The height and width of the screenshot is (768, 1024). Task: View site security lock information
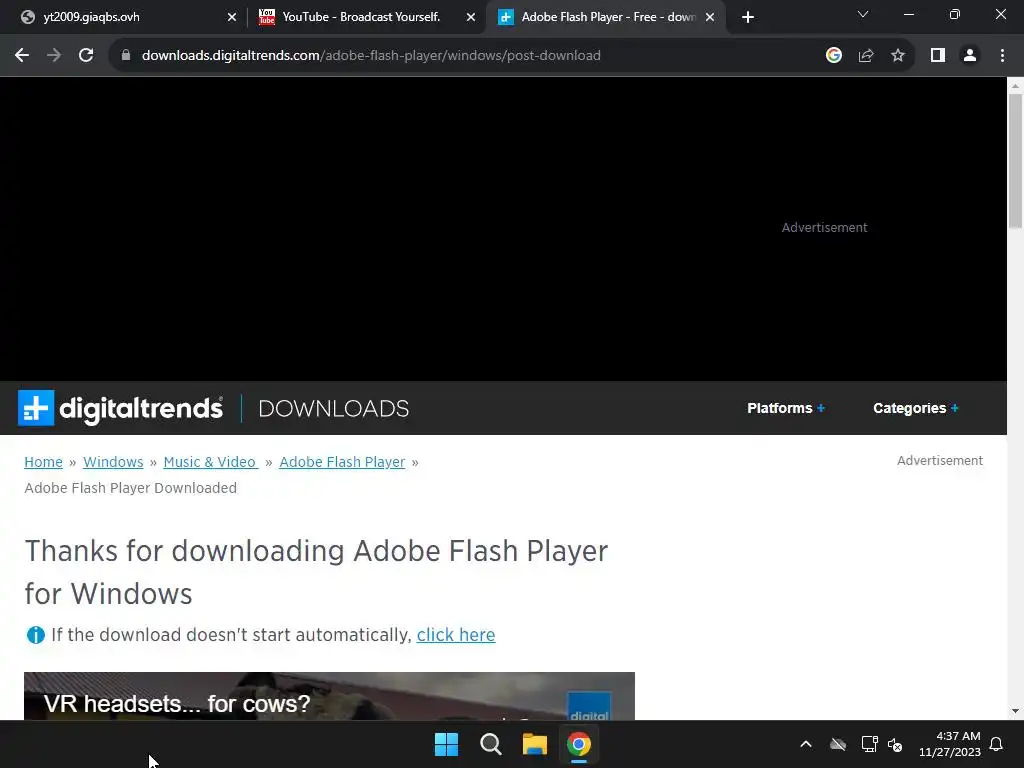coord(126,56)
